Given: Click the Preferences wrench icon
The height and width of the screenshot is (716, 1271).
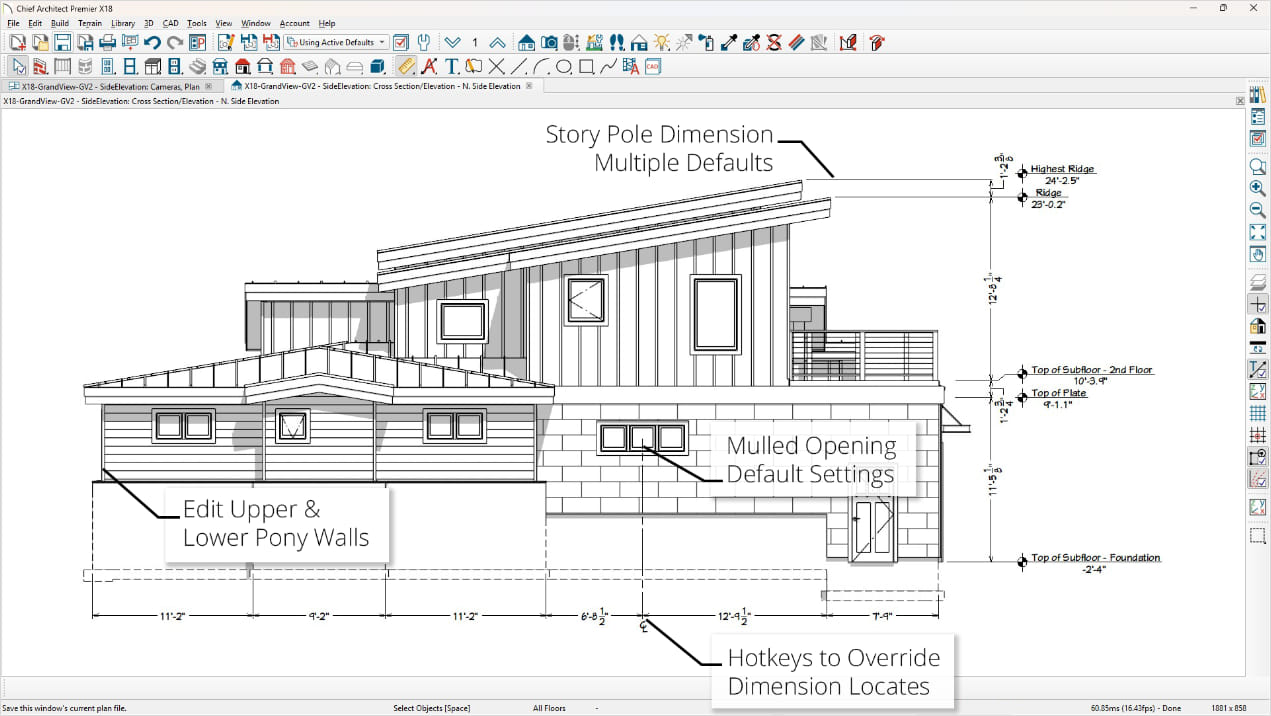Looking at the screenshot, I should click(423, 42).
